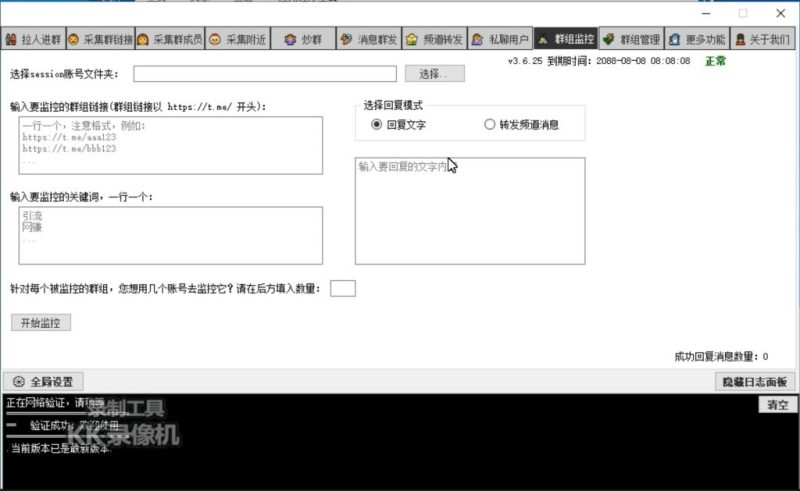Start monitoring with 开始监控 button
Viewport: 800px width, 491px height.
click(41, 323)
